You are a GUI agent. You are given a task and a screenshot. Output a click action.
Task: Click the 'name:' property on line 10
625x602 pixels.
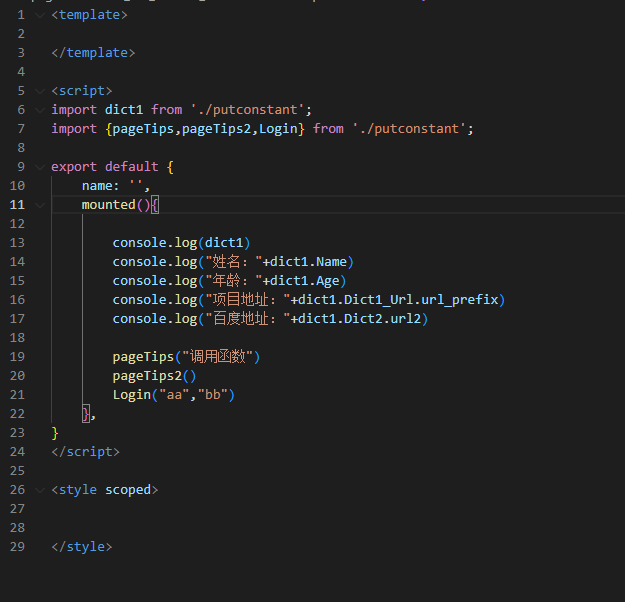coord(100,186)
